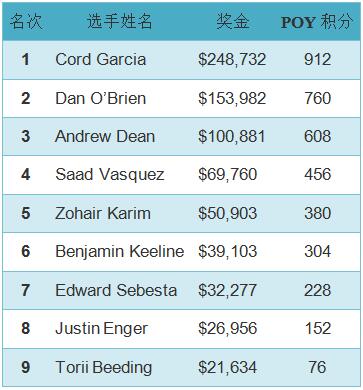Click on Dan O'Brien's name
363x390 pixels.
click(x=101, y=98)
